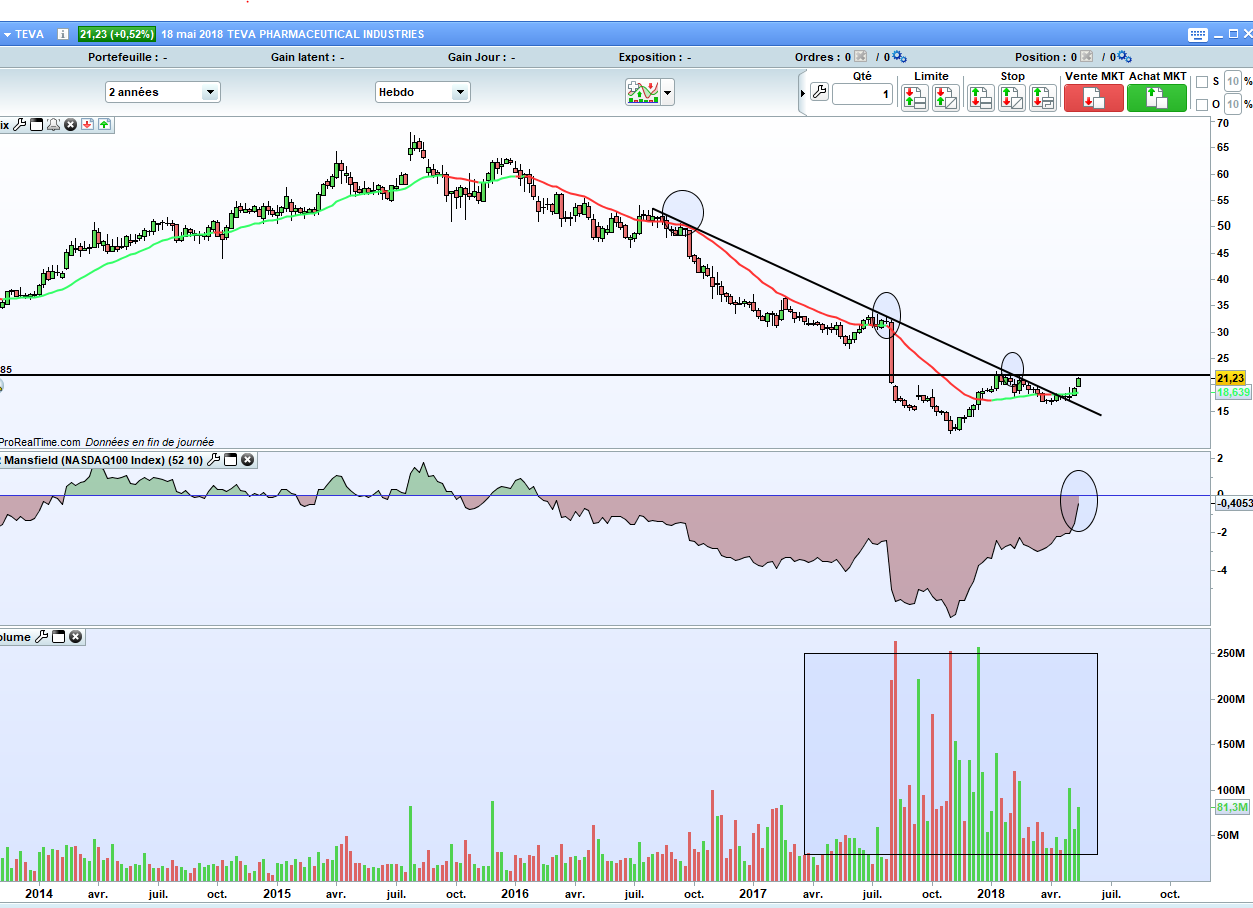Toggle the O checkbox
Viewport: 1253px width, 908px height.
[1201, 104]
